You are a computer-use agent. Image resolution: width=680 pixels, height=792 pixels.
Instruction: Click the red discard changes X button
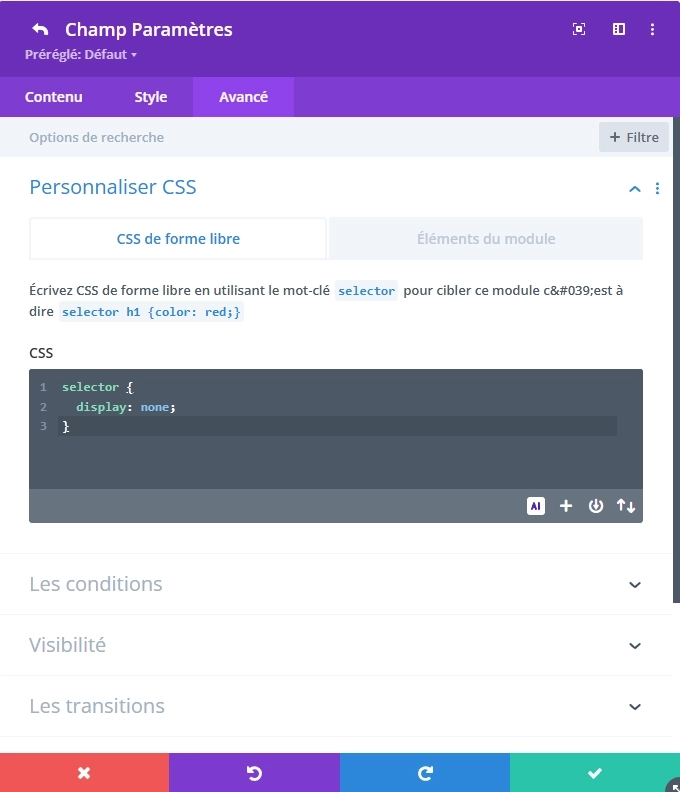(x=84, y=773)
